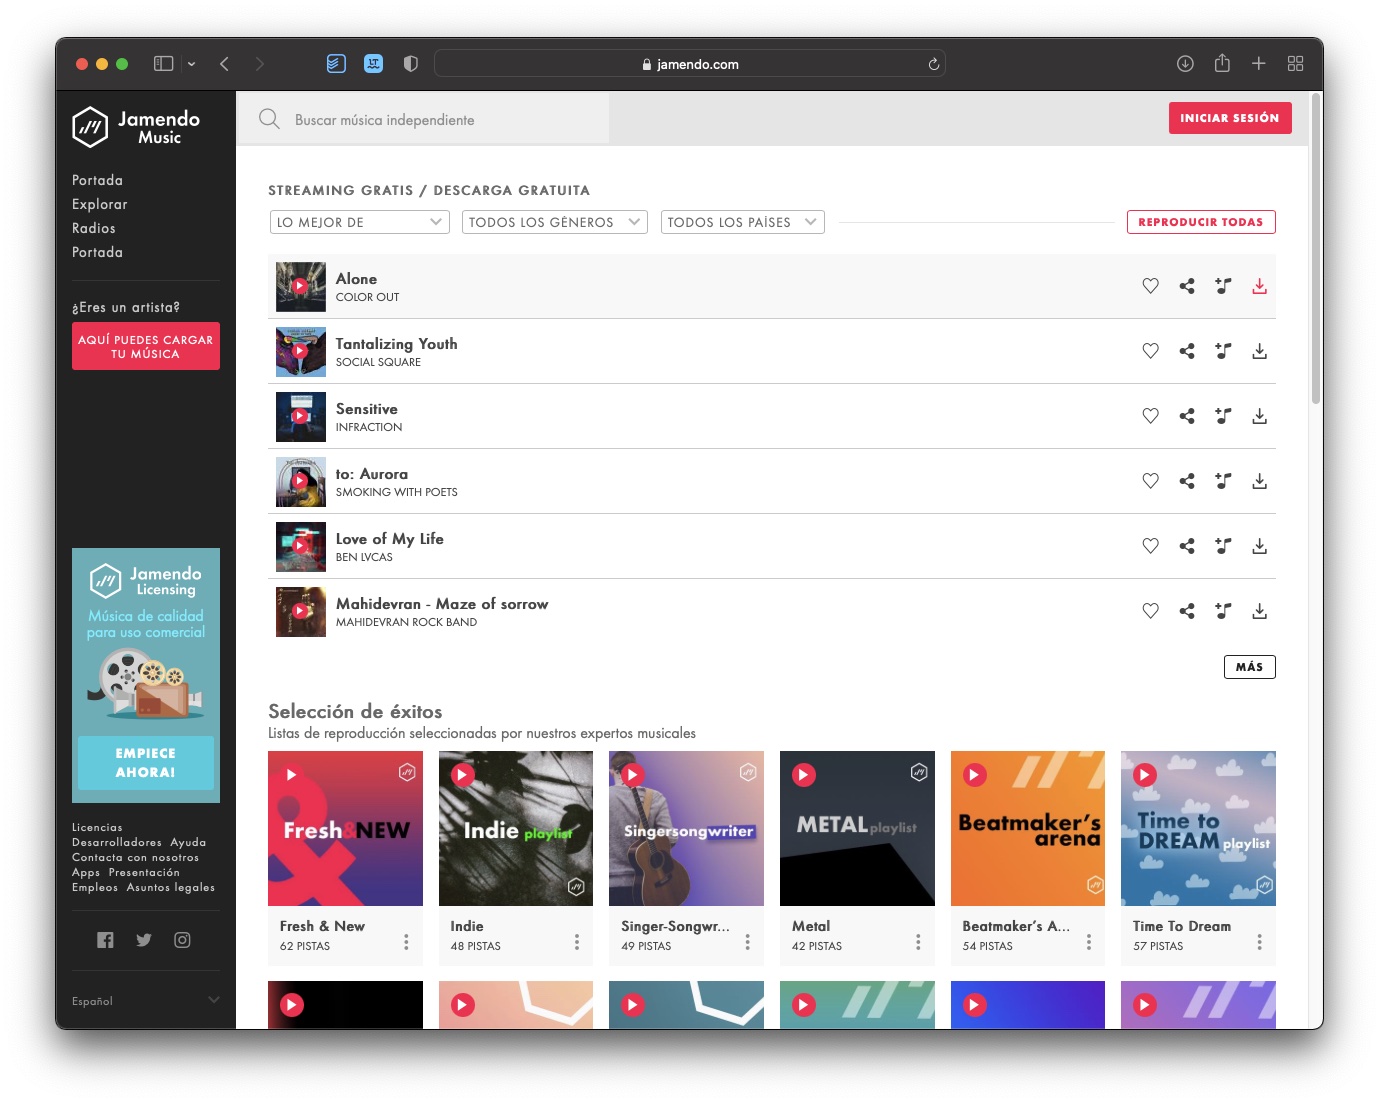Click the Iniciar Sesión button
Viewport: 1379px width, 1103px height.
1230,118
